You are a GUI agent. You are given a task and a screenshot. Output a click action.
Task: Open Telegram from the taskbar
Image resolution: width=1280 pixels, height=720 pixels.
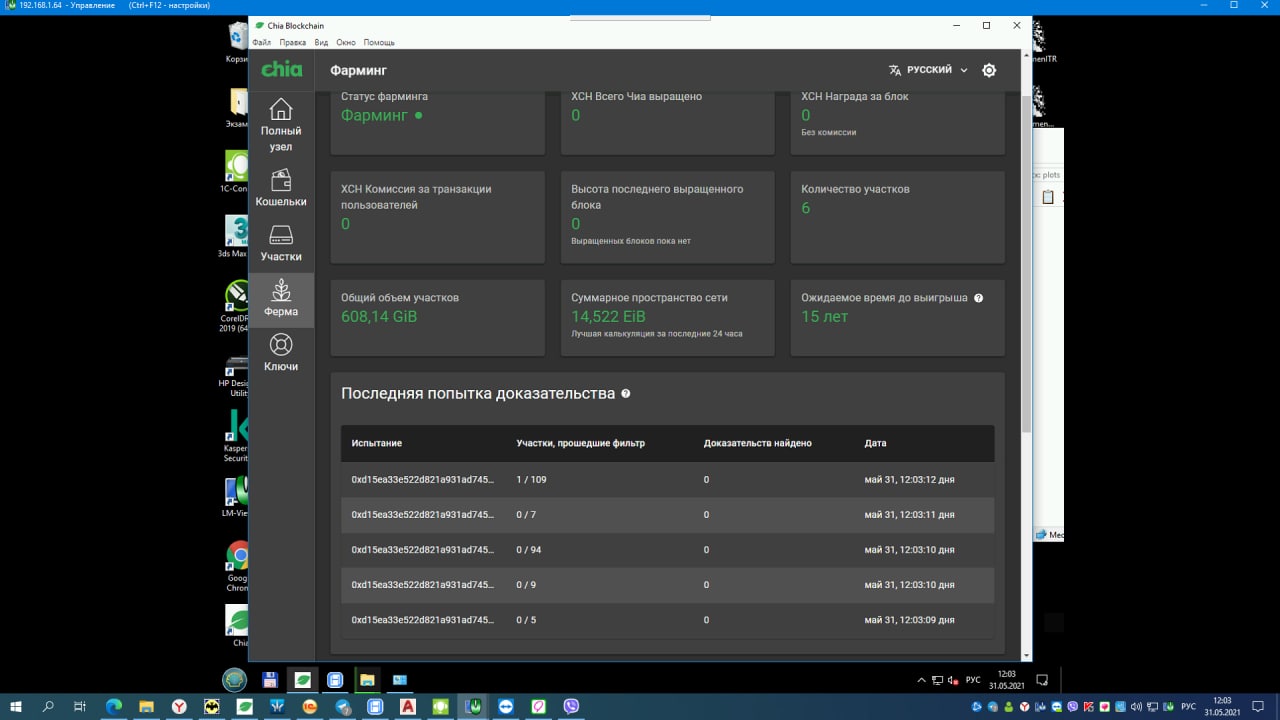[343, 706]
